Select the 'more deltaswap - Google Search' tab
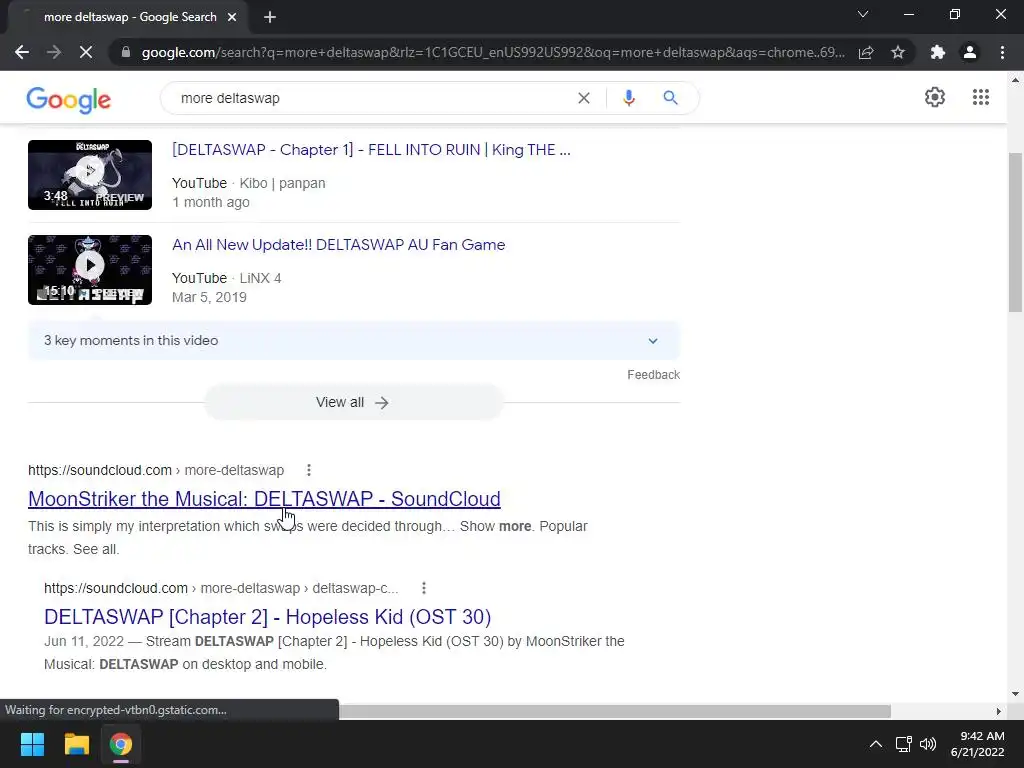Screen dimensions: 1024x768 click(130, 17)
